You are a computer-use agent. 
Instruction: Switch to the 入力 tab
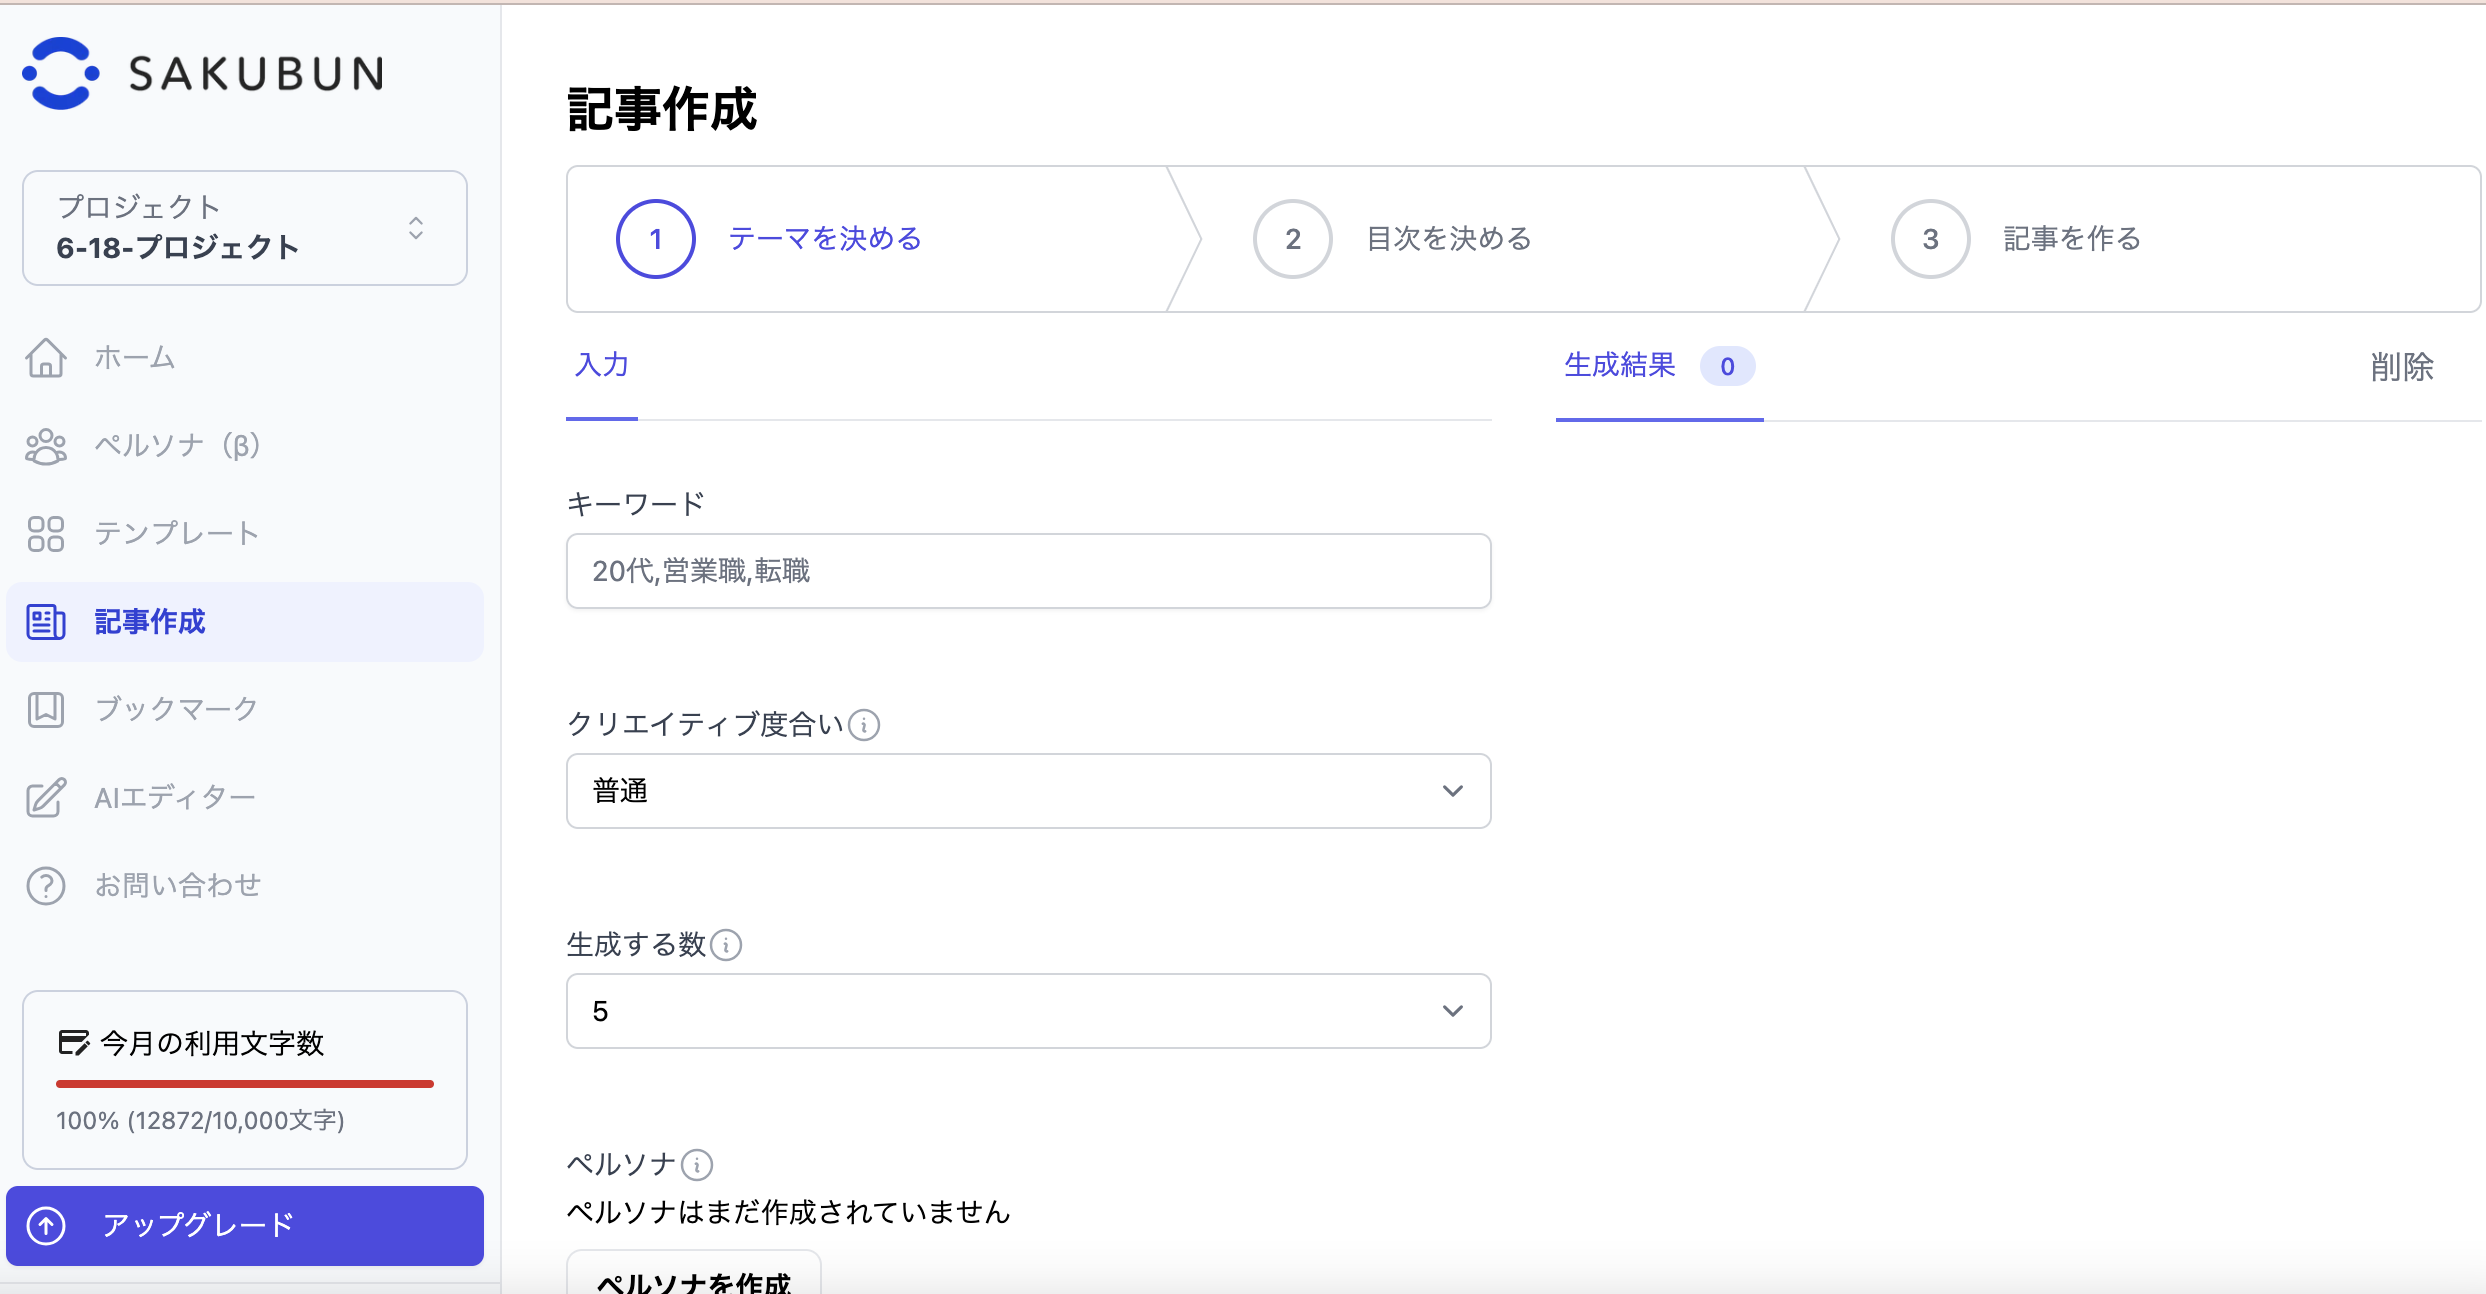[x=602, y=366]
